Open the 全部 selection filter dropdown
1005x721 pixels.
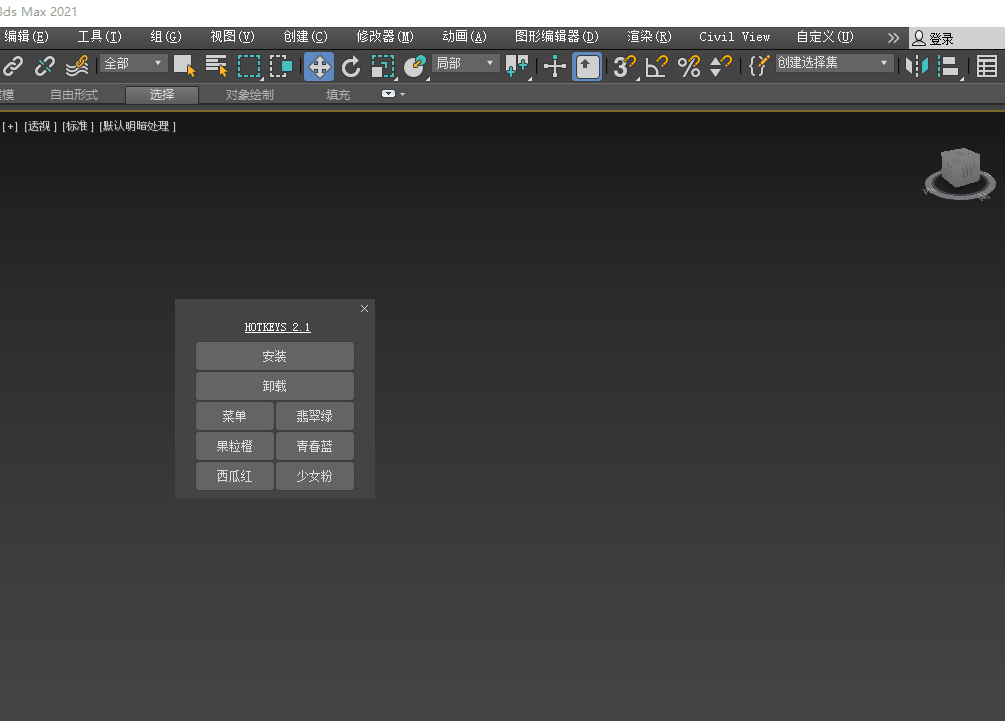[x=134, y=63]
